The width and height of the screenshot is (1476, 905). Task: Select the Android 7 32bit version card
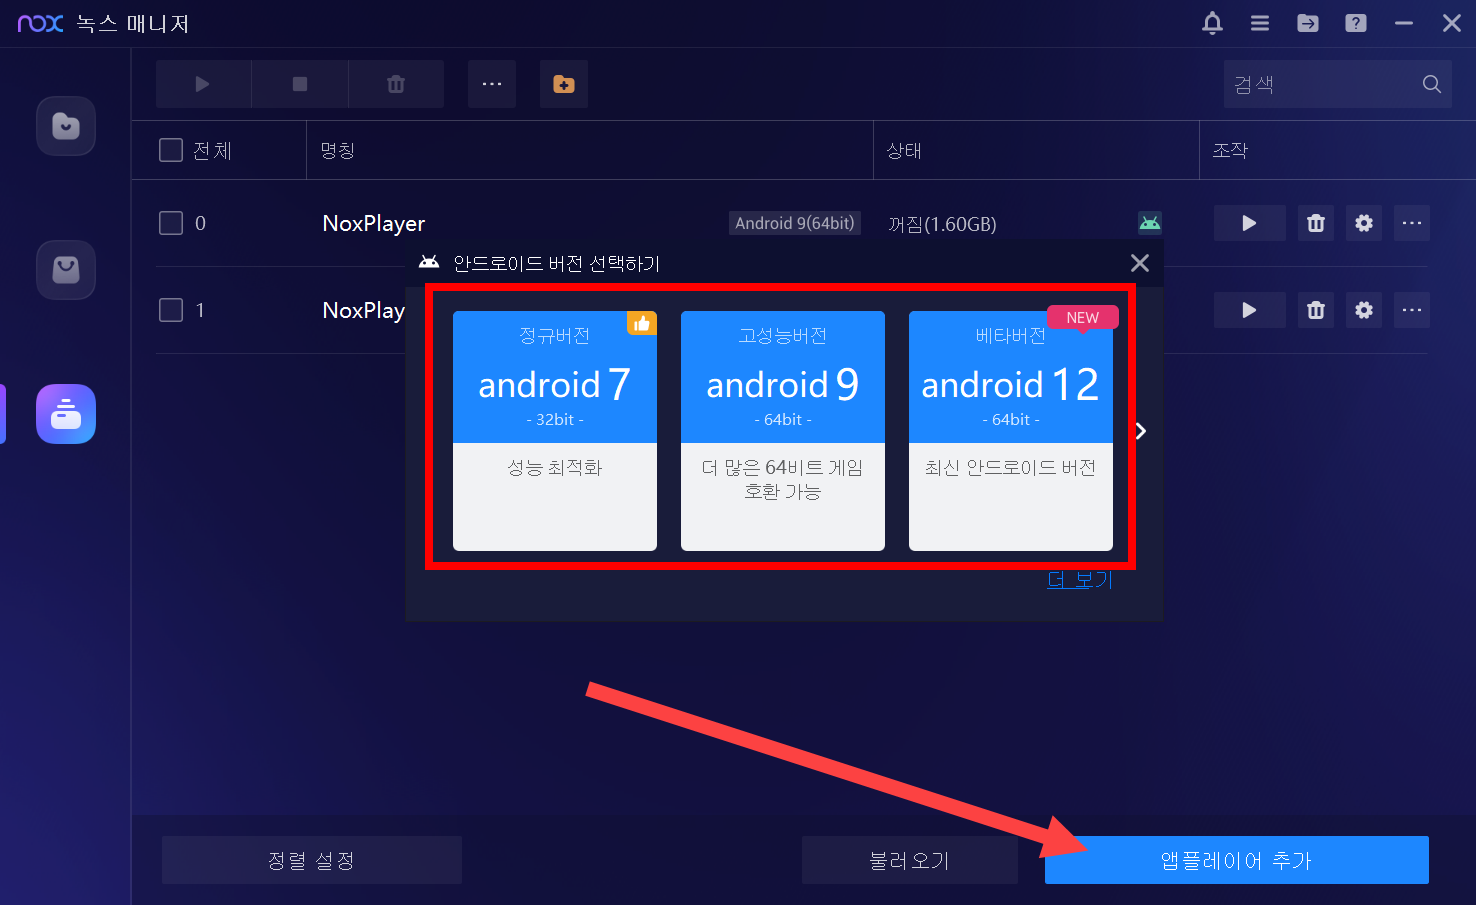(555, 431)
